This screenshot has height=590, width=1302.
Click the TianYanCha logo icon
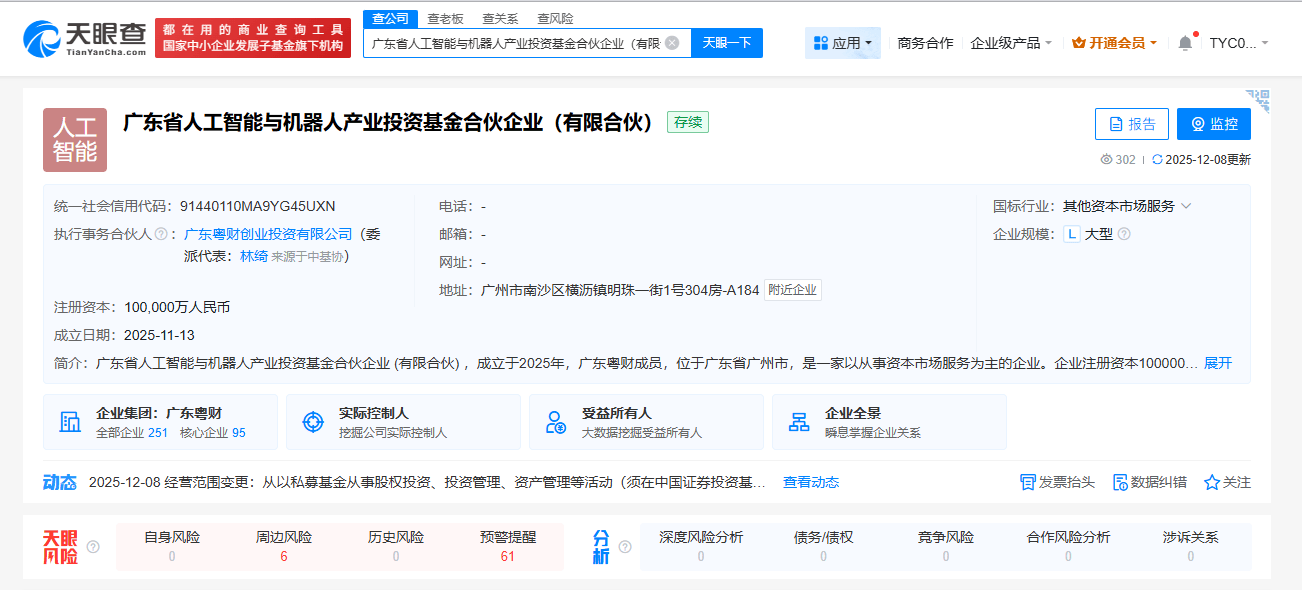[42, 38]
